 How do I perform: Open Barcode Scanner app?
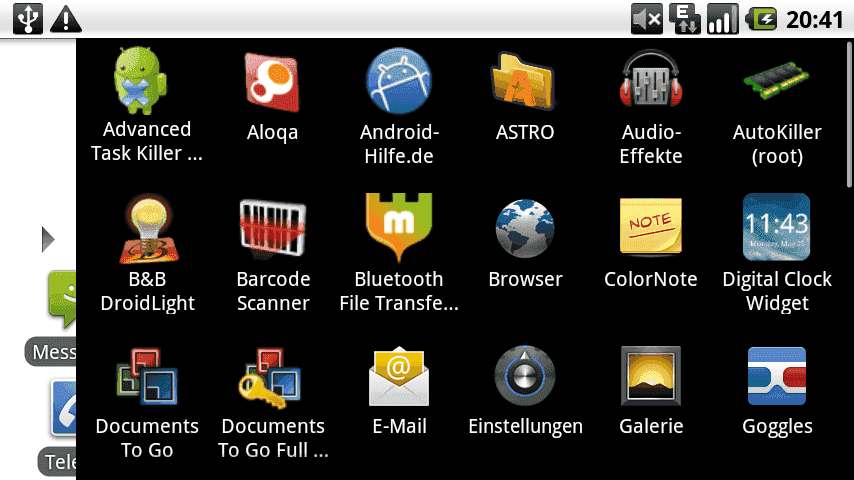point(273,227)
